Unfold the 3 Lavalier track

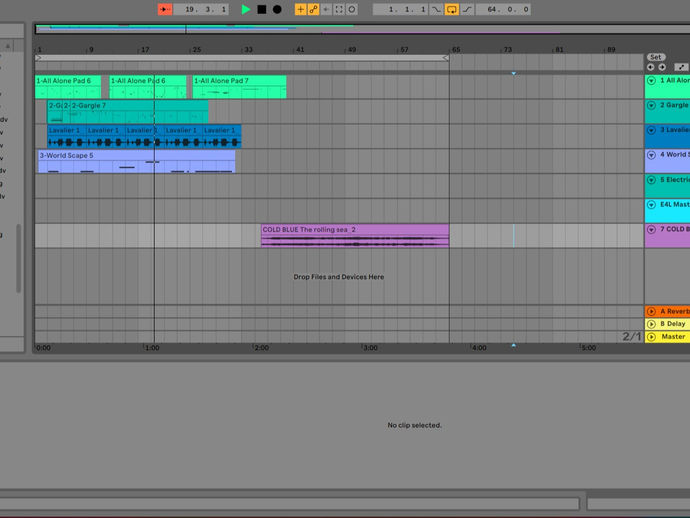[x=652, y=130]
